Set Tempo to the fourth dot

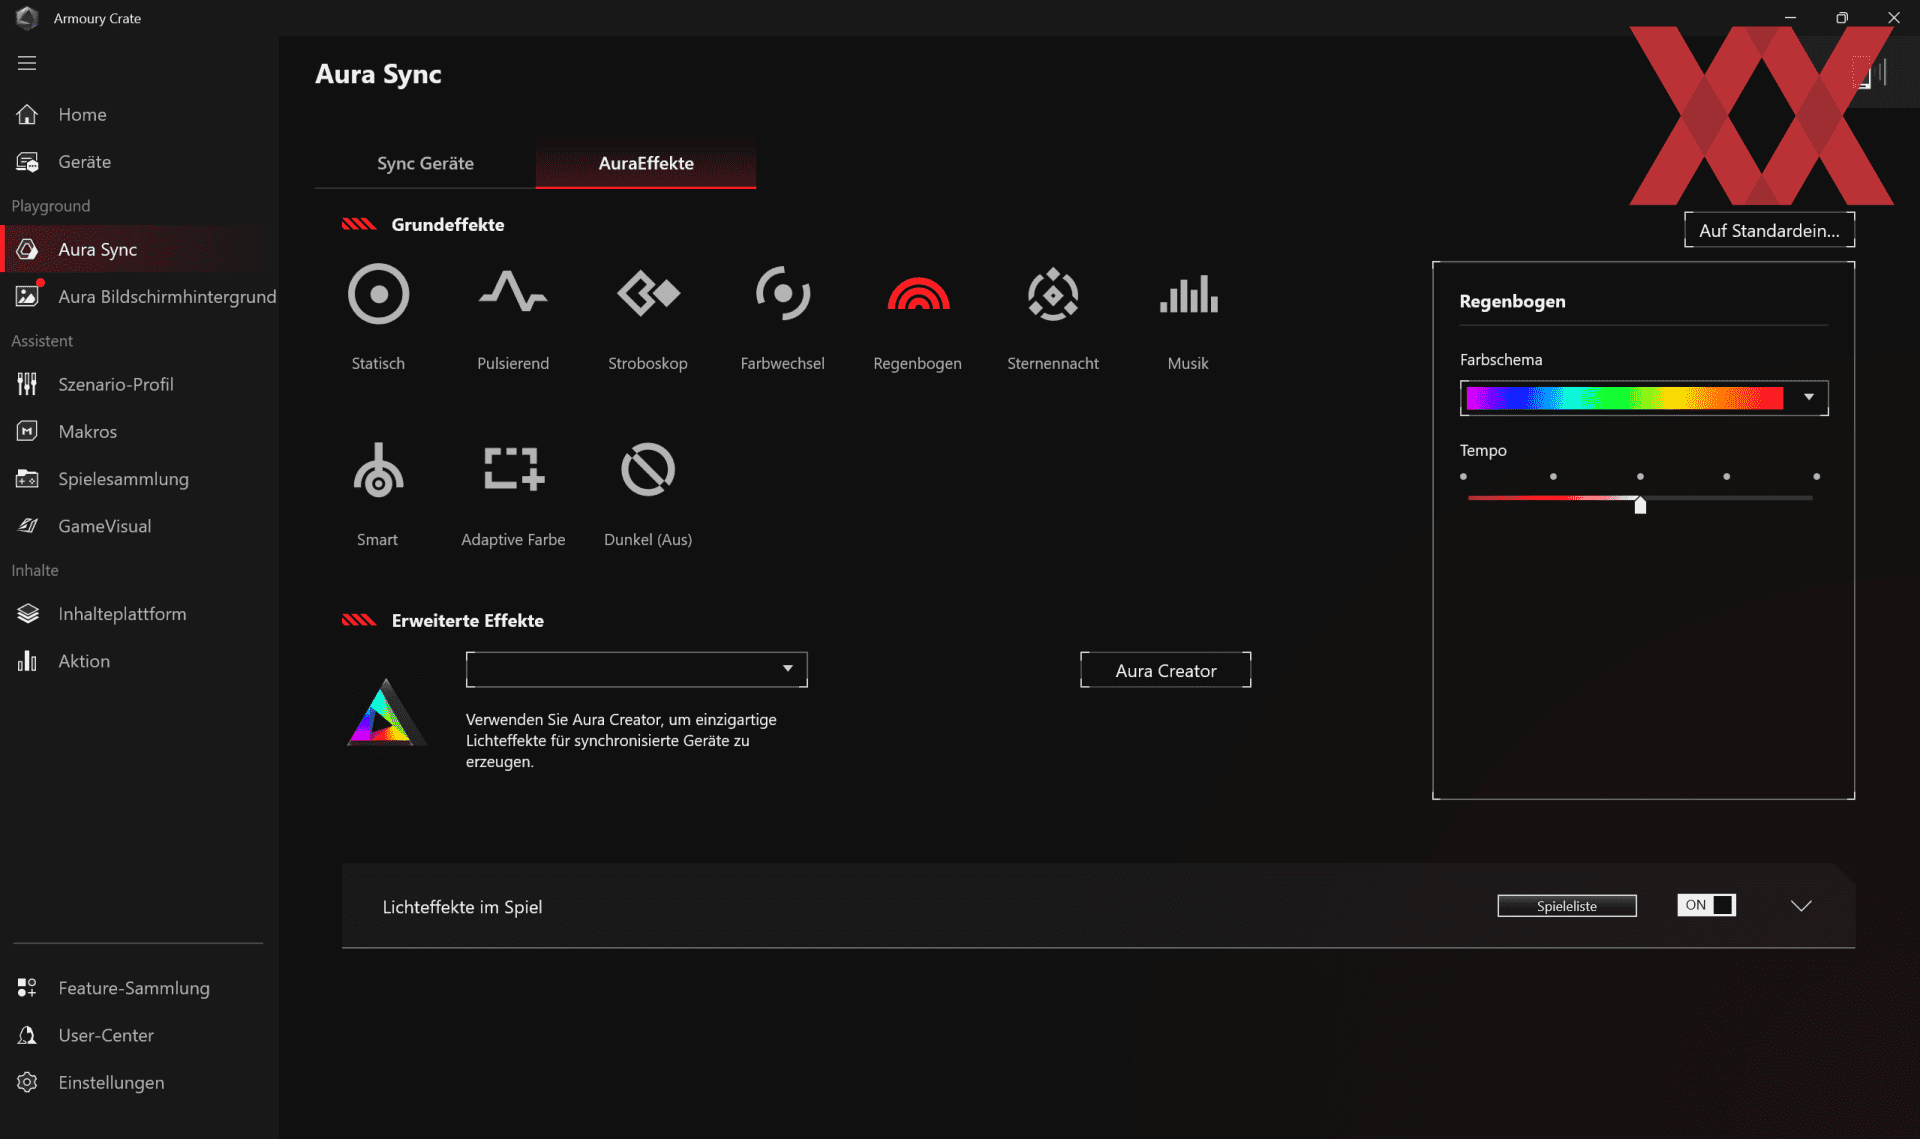point(1726,477)
